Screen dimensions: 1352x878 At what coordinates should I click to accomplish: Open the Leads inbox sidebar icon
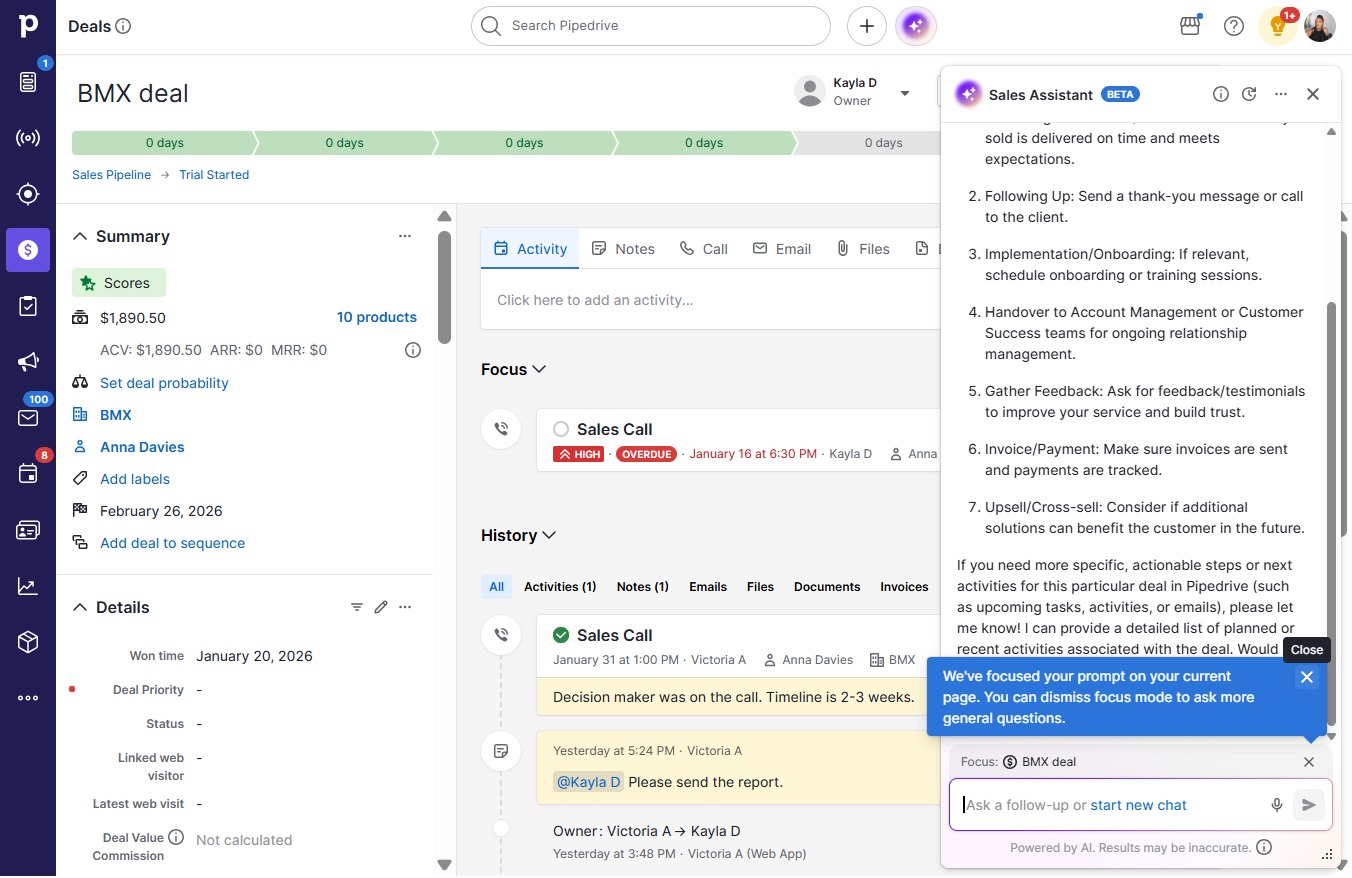pyautogui.click(x=28, y=82)
